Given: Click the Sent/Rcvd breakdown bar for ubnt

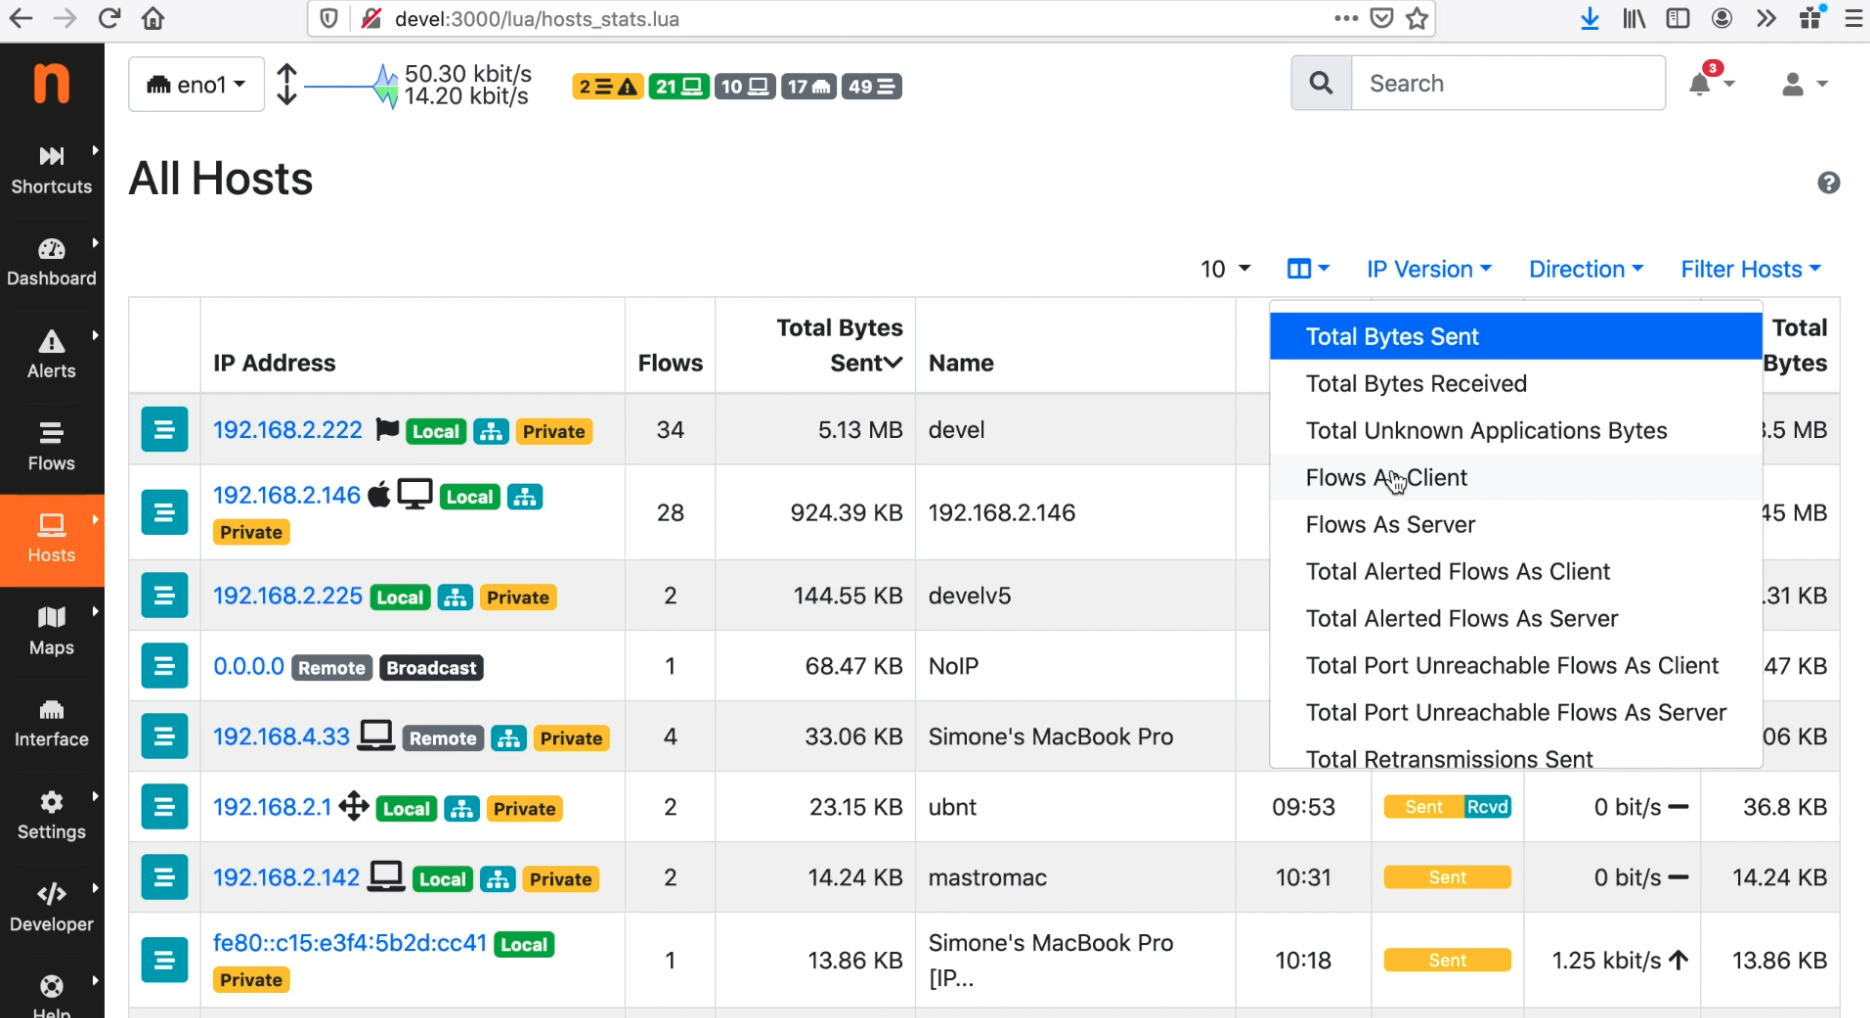Looking at the screenshot, I should pyautogui.click(x=1447, y=807).
